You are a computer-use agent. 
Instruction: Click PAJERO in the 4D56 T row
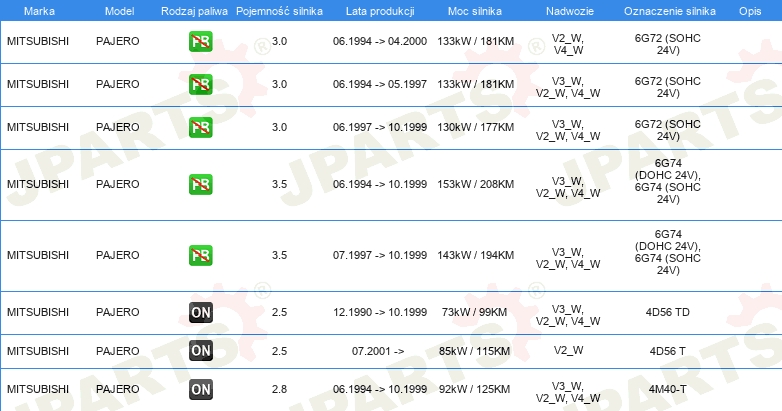(x=118, y=351)
